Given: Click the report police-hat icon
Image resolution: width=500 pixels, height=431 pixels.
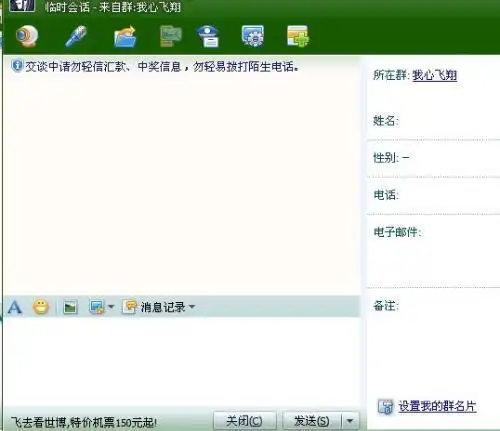Looking at the screenshot, I should tap(208, 36).
